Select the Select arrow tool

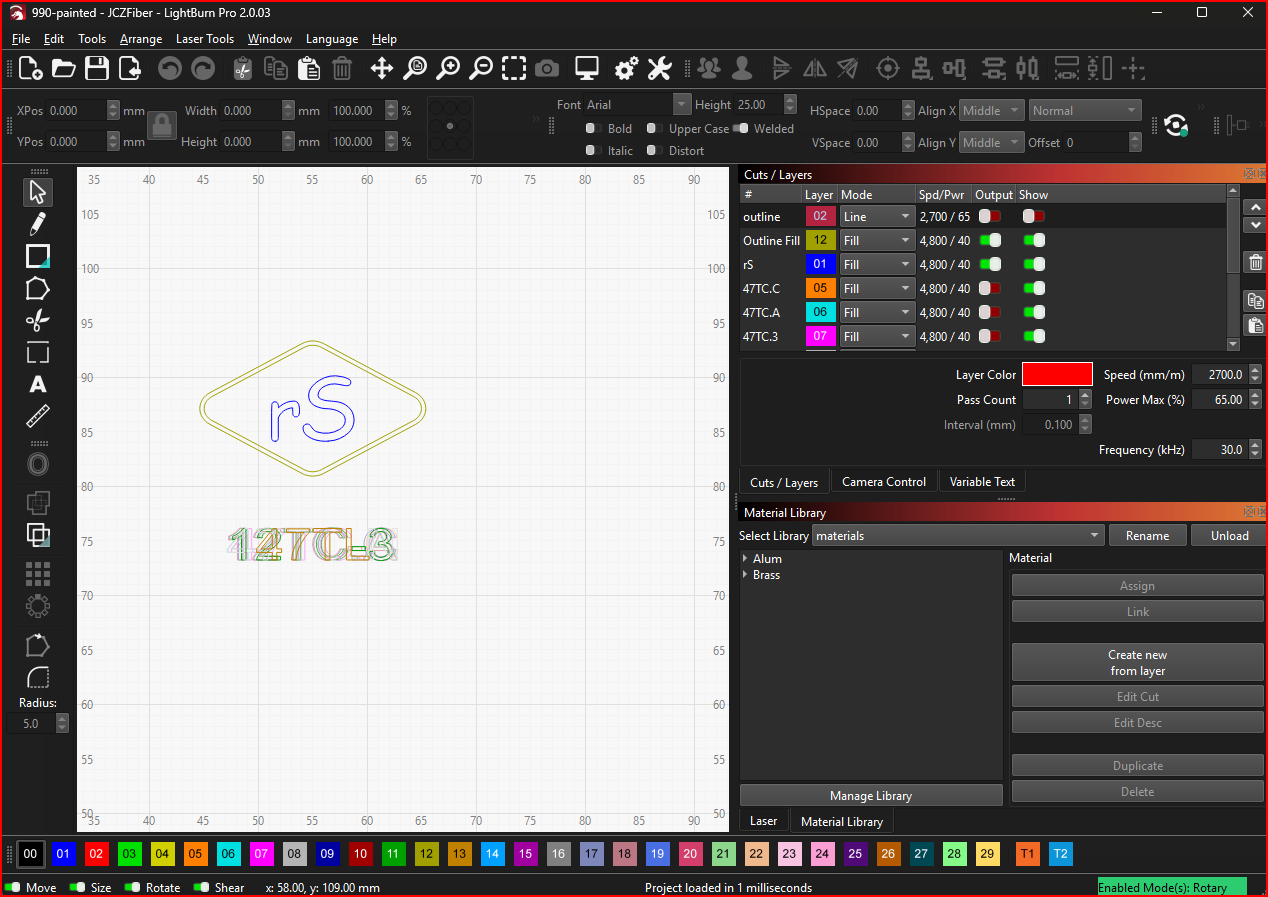[x=38, y=192]
